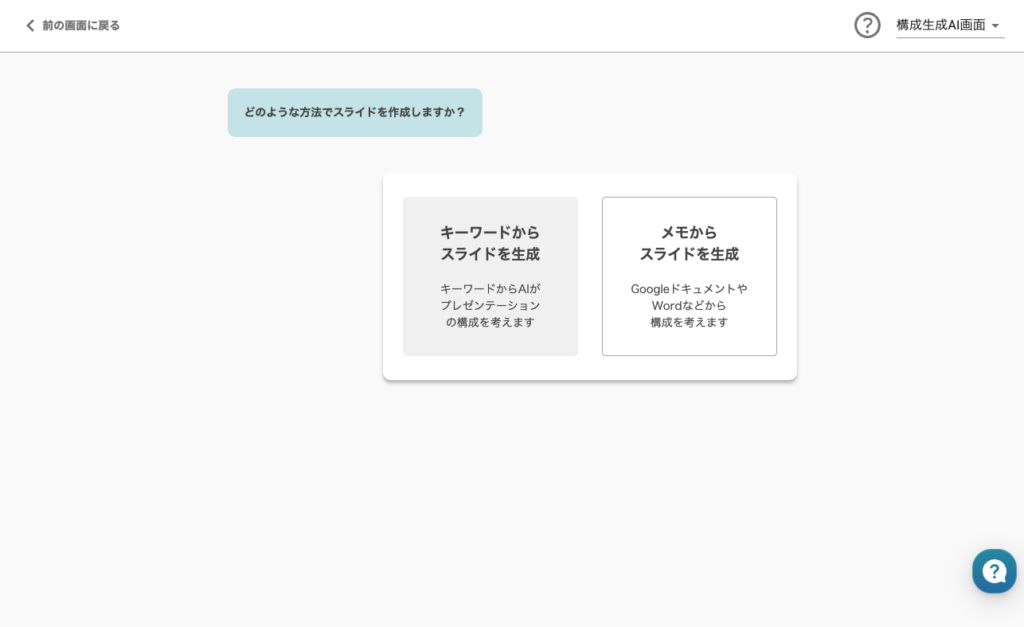1024x627 pixels.
Task: Click the caret beside 構成生成AI画面
Action: [x=995, y=26]
